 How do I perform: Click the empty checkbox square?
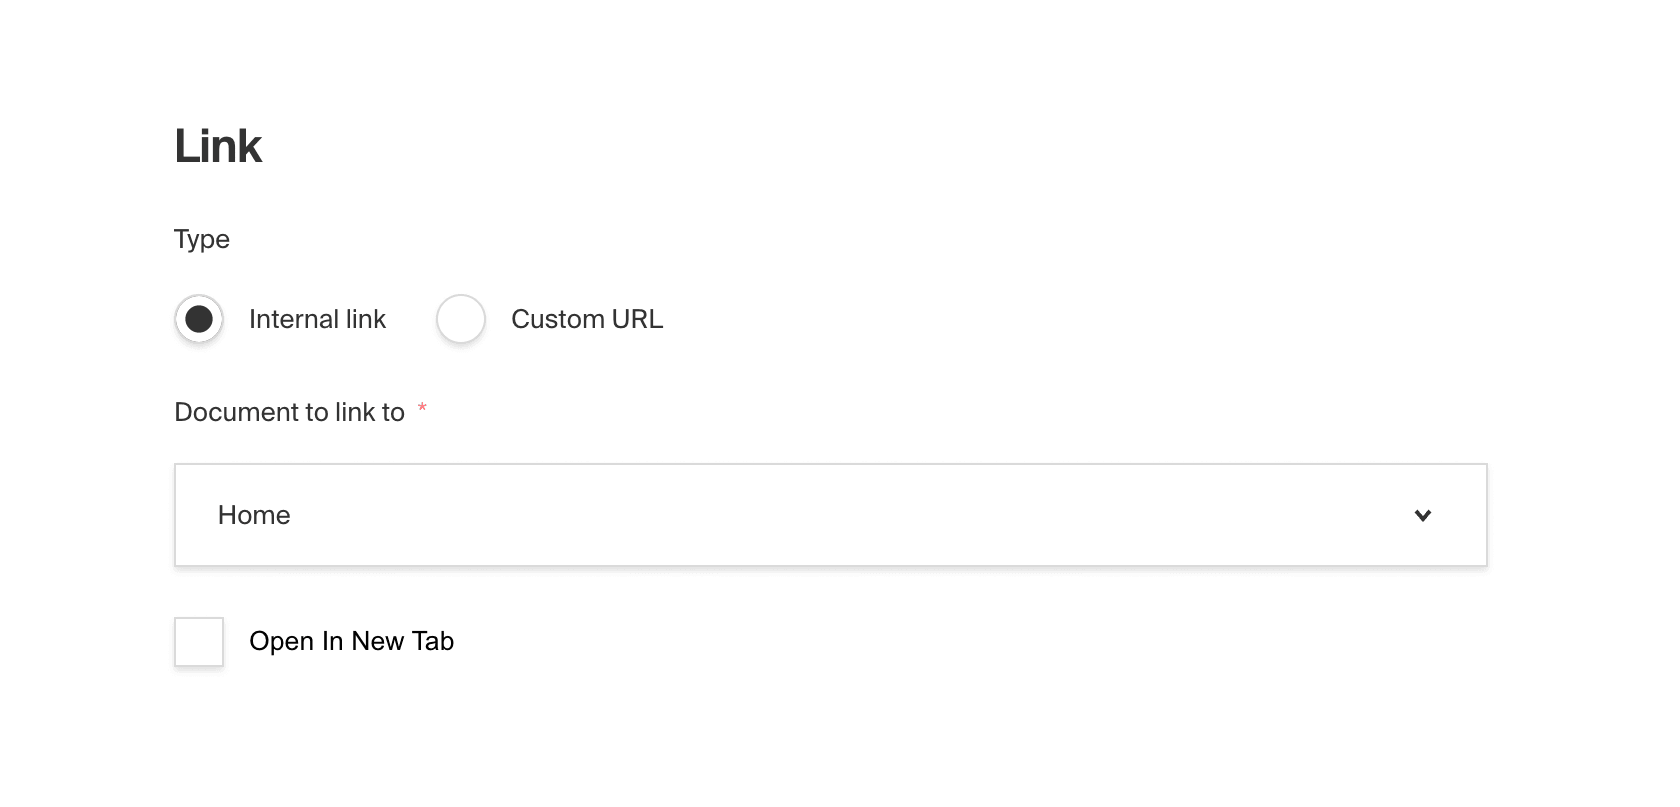pyautogui.click(x=198, y=642)
